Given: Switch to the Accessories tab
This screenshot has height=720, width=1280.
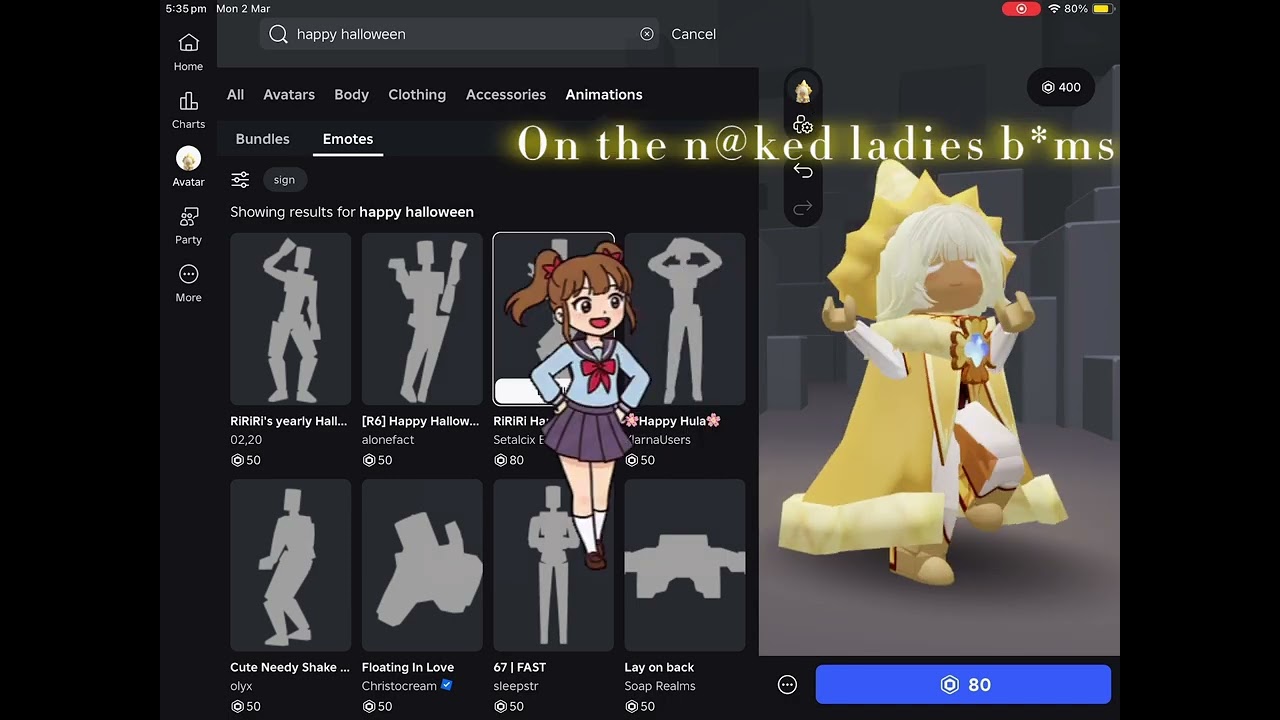Looking at the screenshot, I should [506, 95].
